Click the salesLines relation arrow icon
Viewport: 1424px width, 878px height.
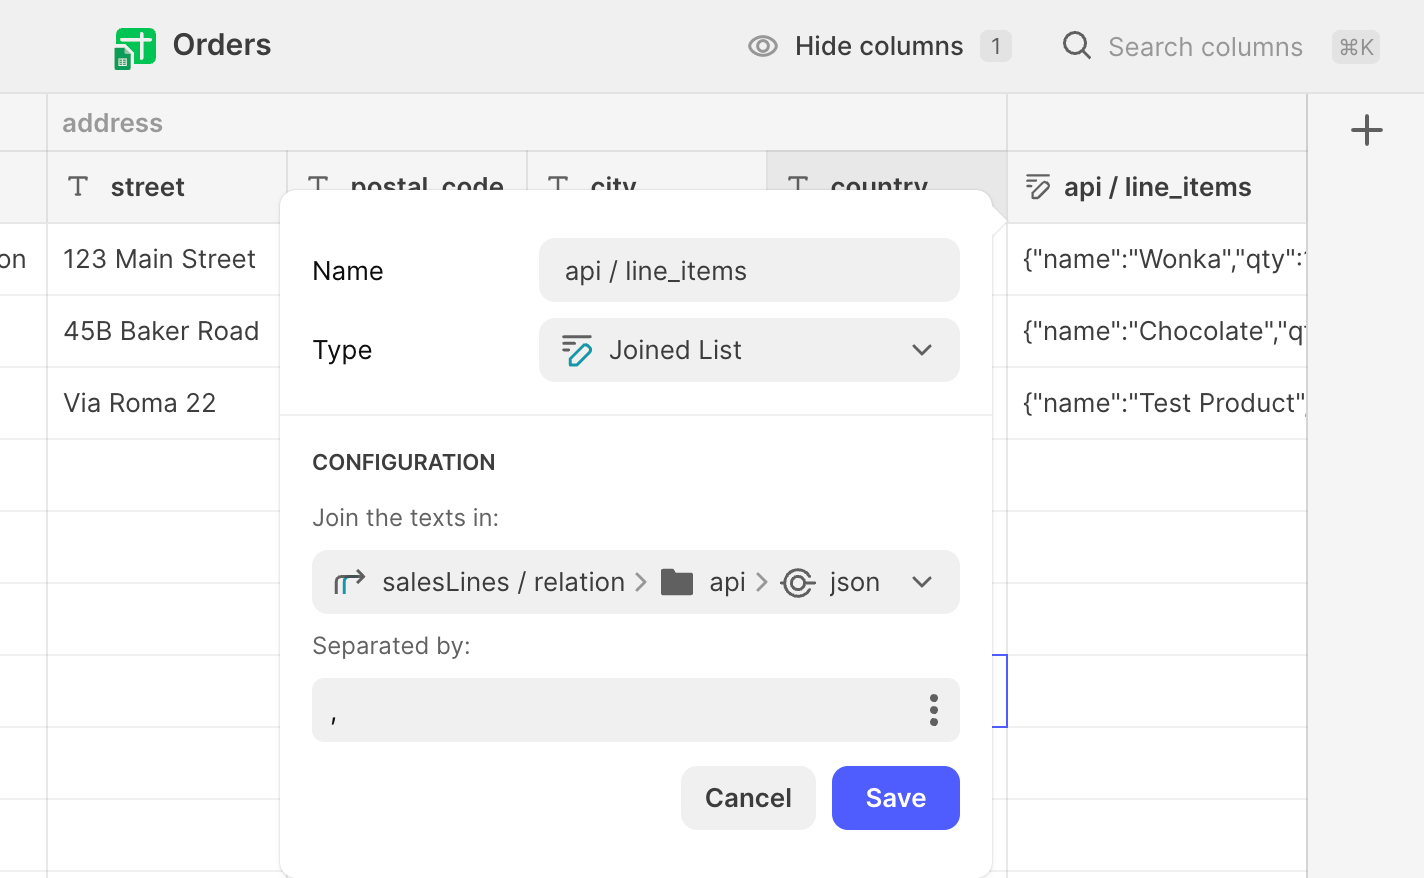pyautogui.click(x=349, y=582)
